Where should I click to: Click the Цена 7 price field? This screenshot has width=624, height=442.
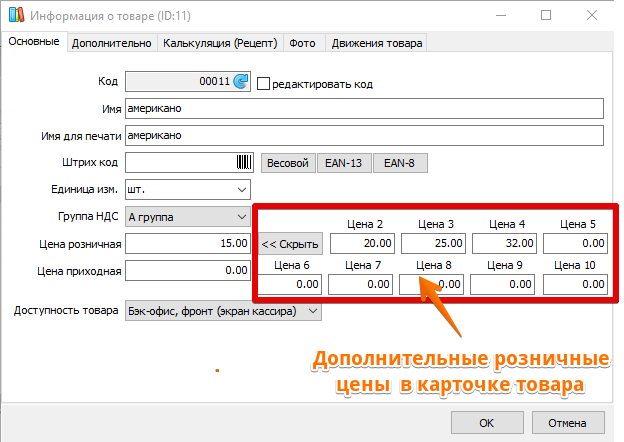coord(361,284)
